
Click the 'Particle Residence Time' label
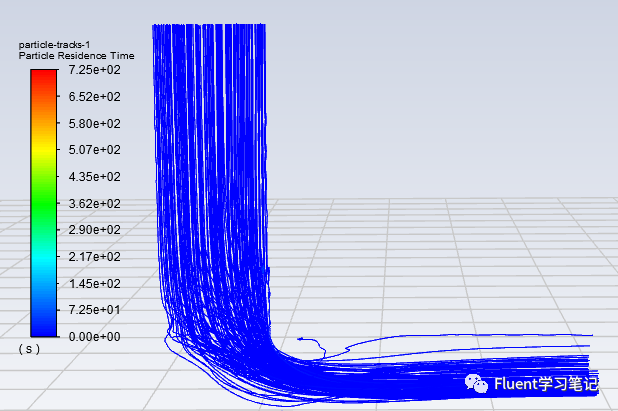pyautogui.click(x=76, y=56)
